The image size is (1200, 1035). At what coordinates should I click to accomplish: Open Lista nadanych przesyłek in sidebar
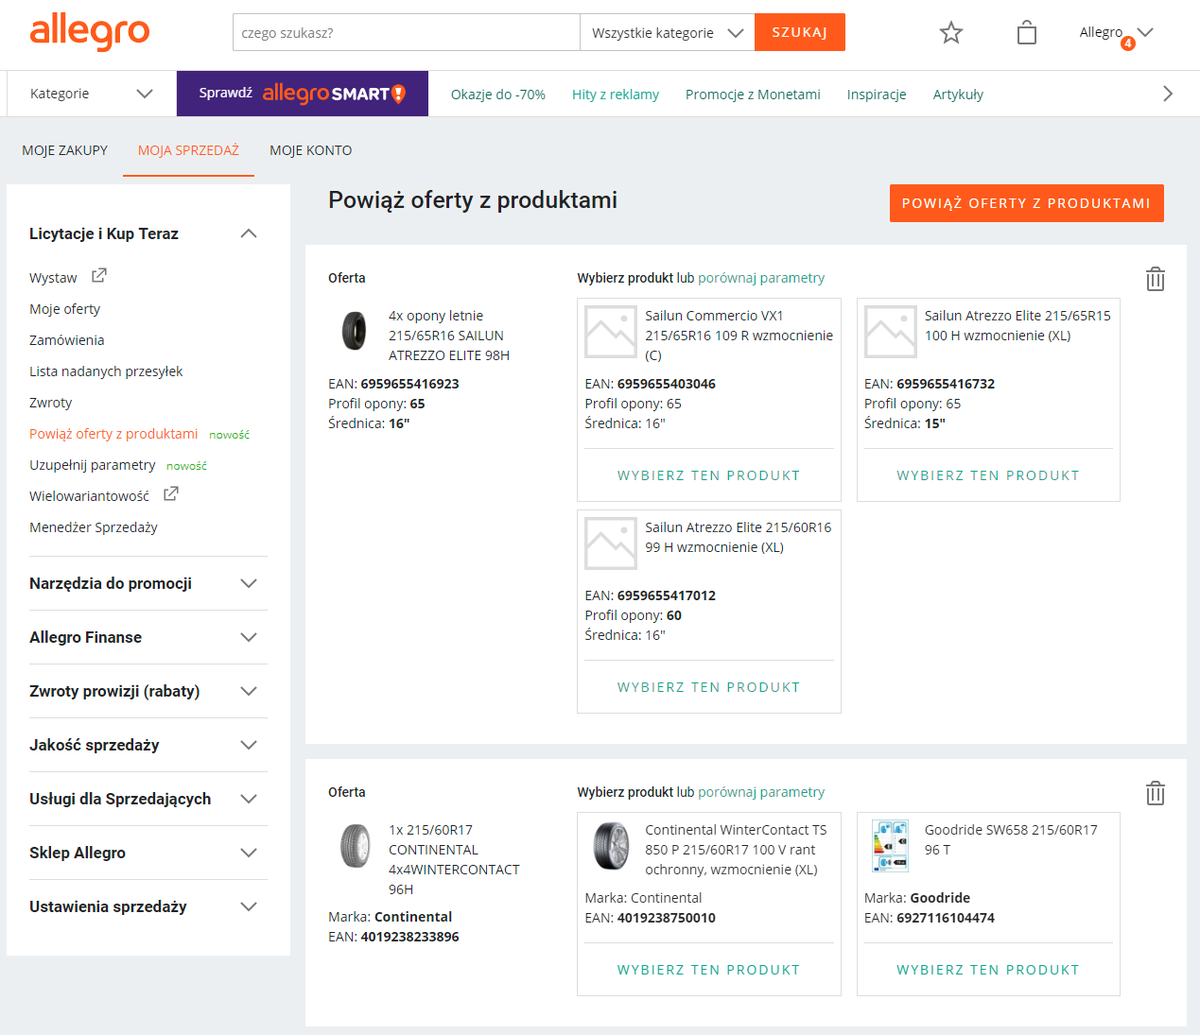click(106, 372)
